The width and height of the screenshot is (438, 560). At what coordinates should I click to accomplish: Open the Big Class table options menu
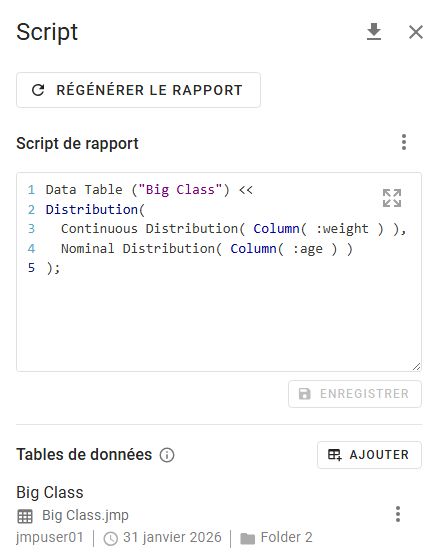398,514
